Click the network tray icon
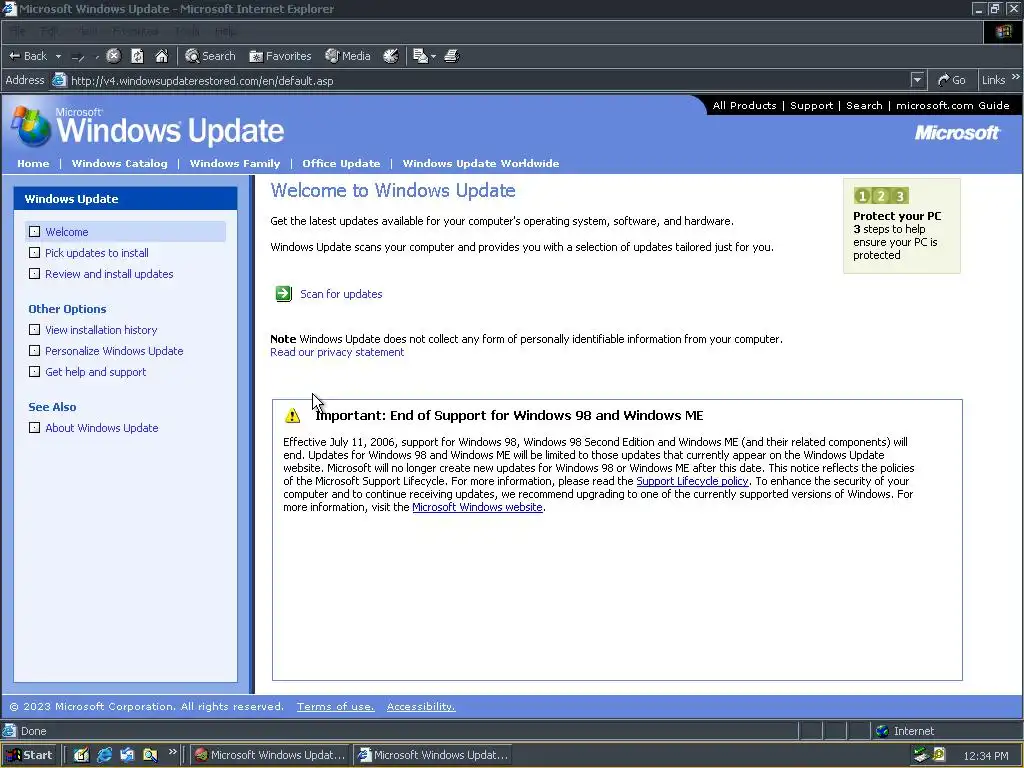Image resolution: width=1024 pixels, height=768 pixels. tap(921, 755)
